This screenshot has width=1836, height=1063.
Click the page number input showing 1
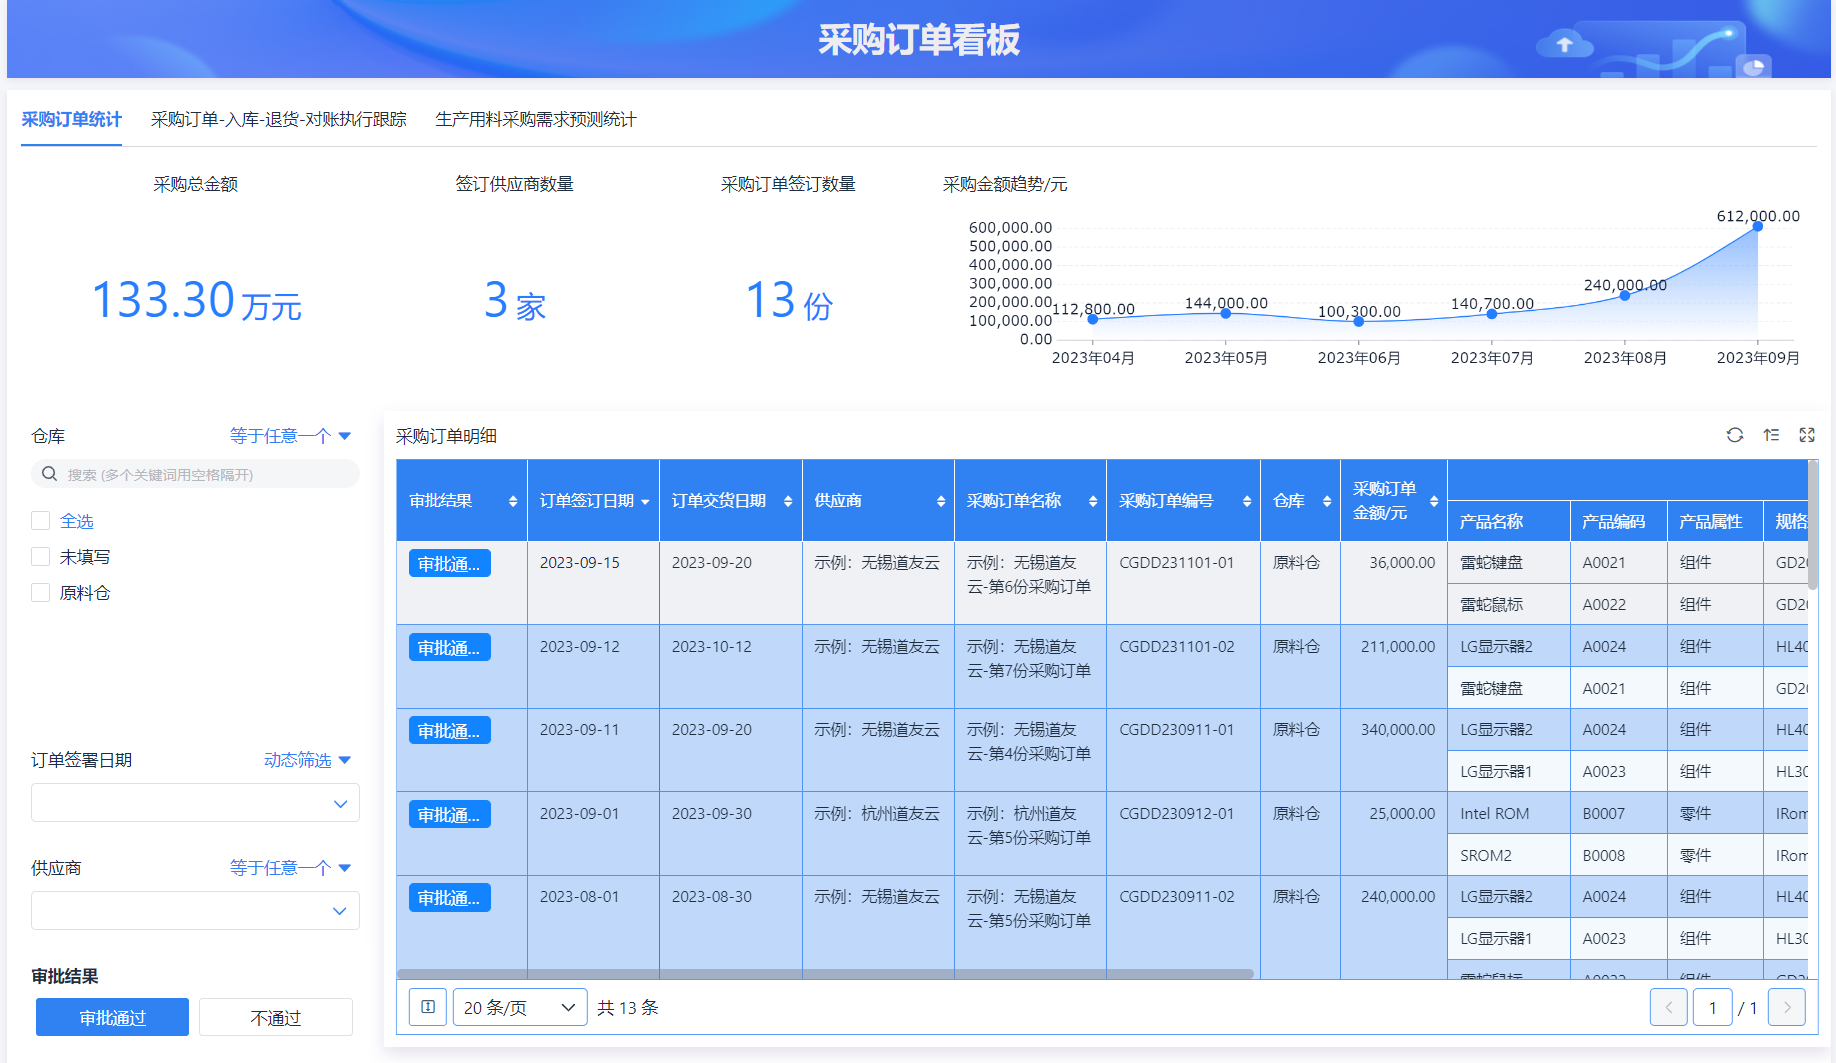click(x=1712, y=1007)
